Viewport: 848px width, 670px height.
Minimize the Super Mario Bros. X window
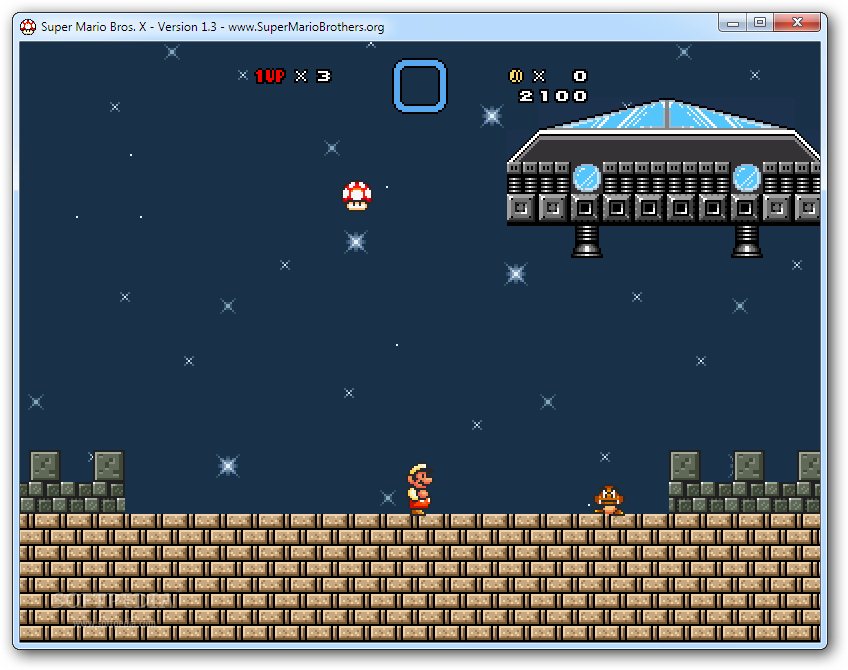[x=733, y=23]
